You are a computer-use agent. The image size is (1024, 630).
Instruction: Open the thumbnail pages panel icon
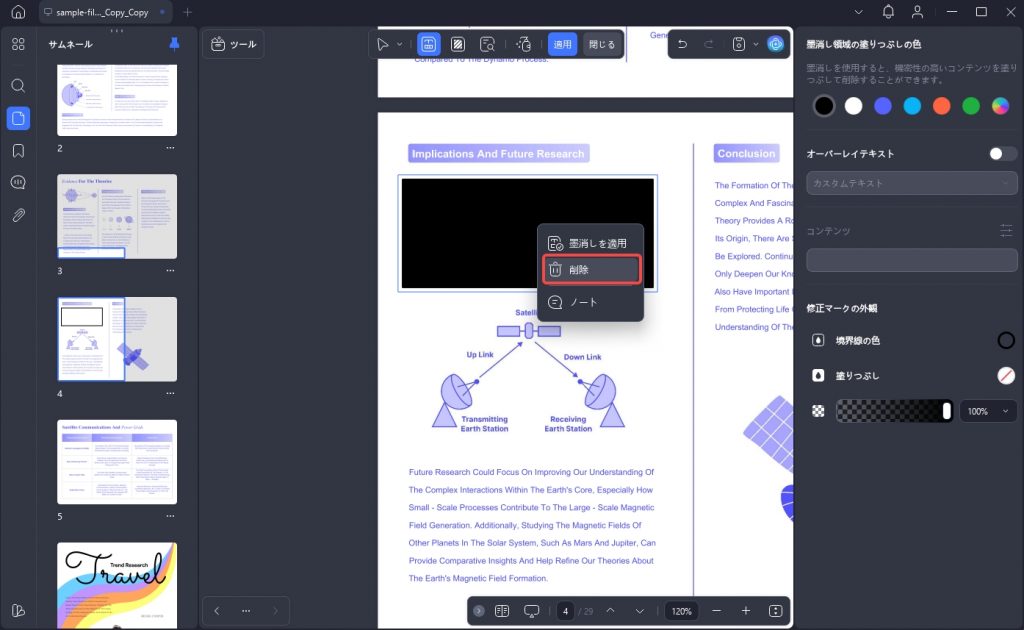18,118
